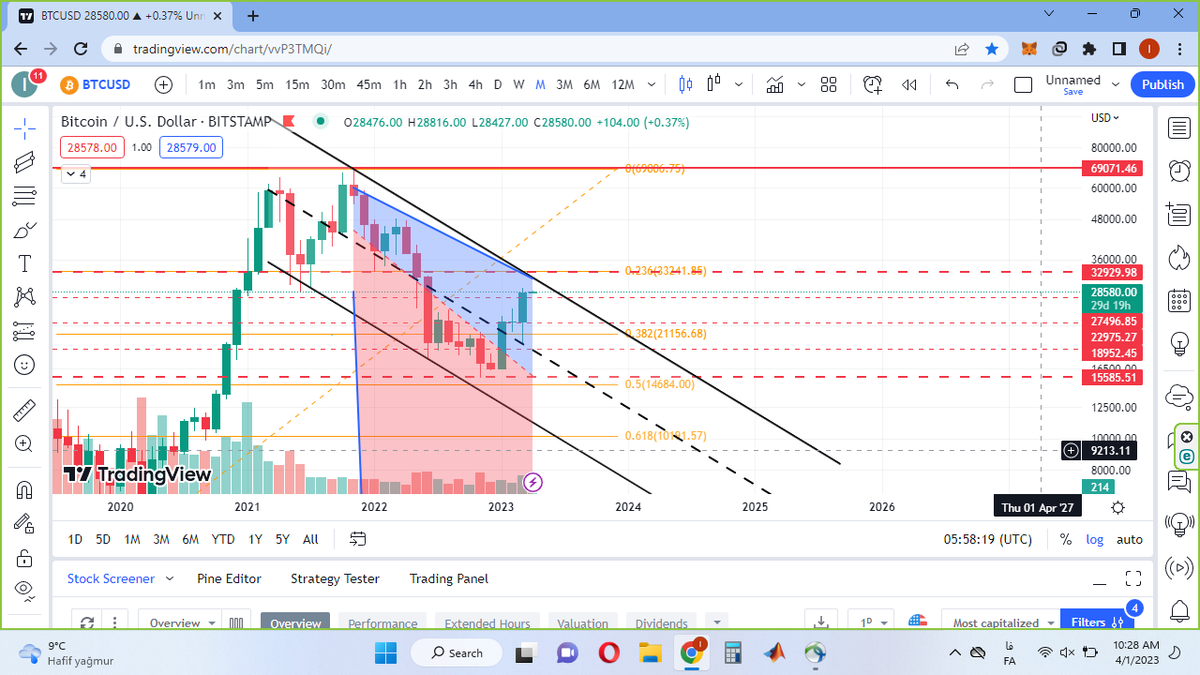Click the bar Replay rewind icon
1200x675 pixels.
[909, 85]
